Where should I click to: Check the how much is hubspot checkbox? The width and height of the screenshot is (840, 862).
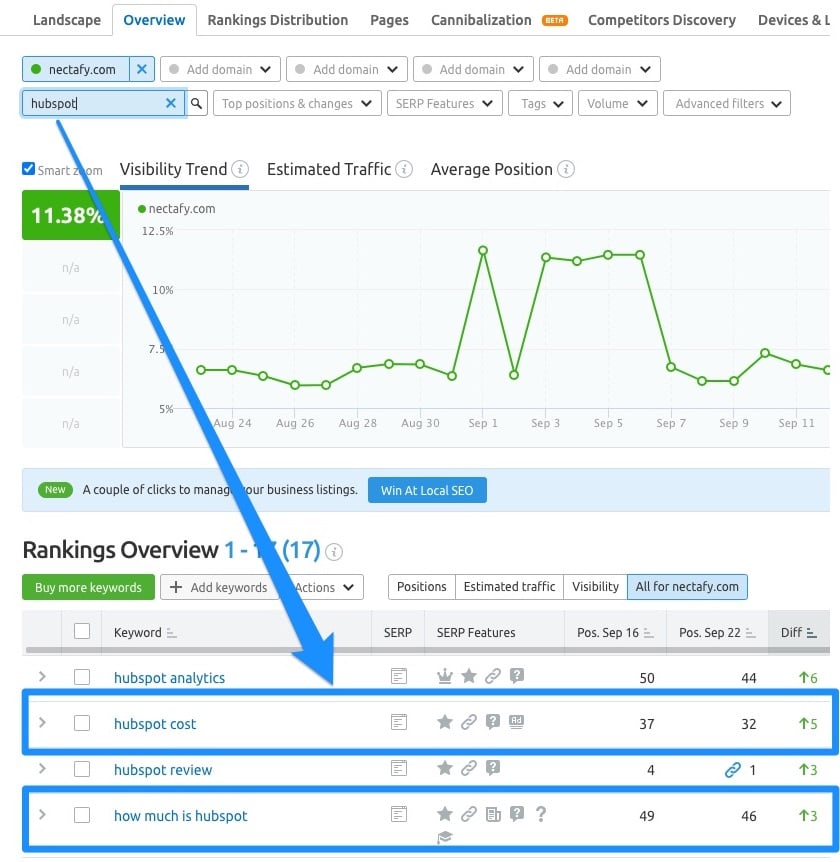pyautogui.click(x=82, y=815)
